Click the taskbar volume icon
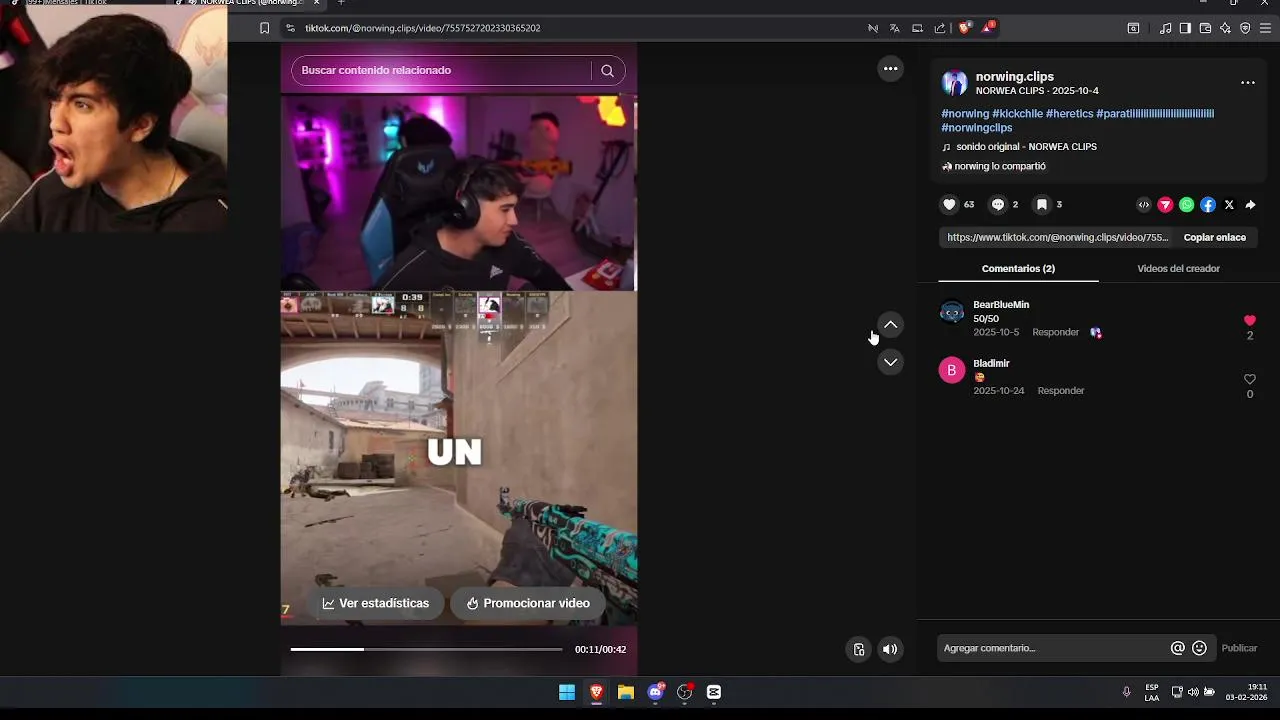Image resolution: width=1280 pixels, height=720 pixels. (1193, 692)
